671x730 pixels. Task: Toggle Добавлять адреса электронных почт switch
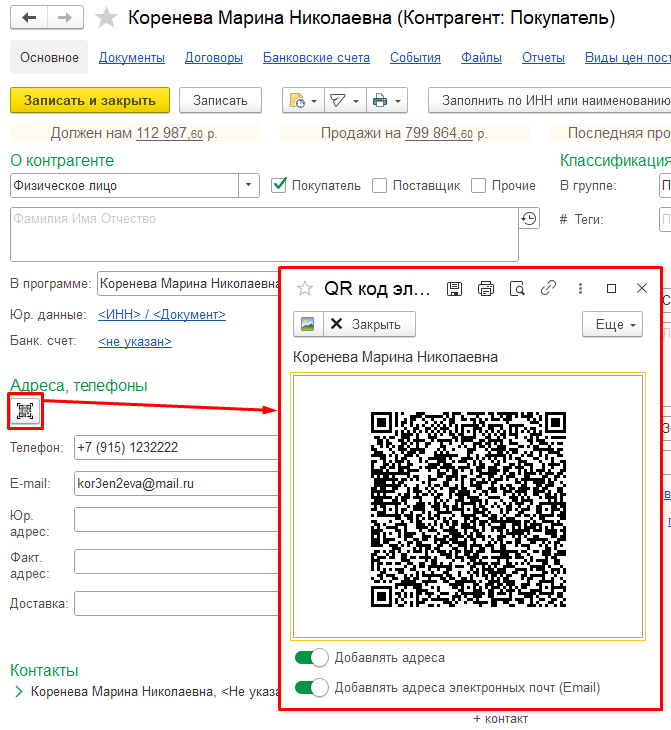click(312, 688)
